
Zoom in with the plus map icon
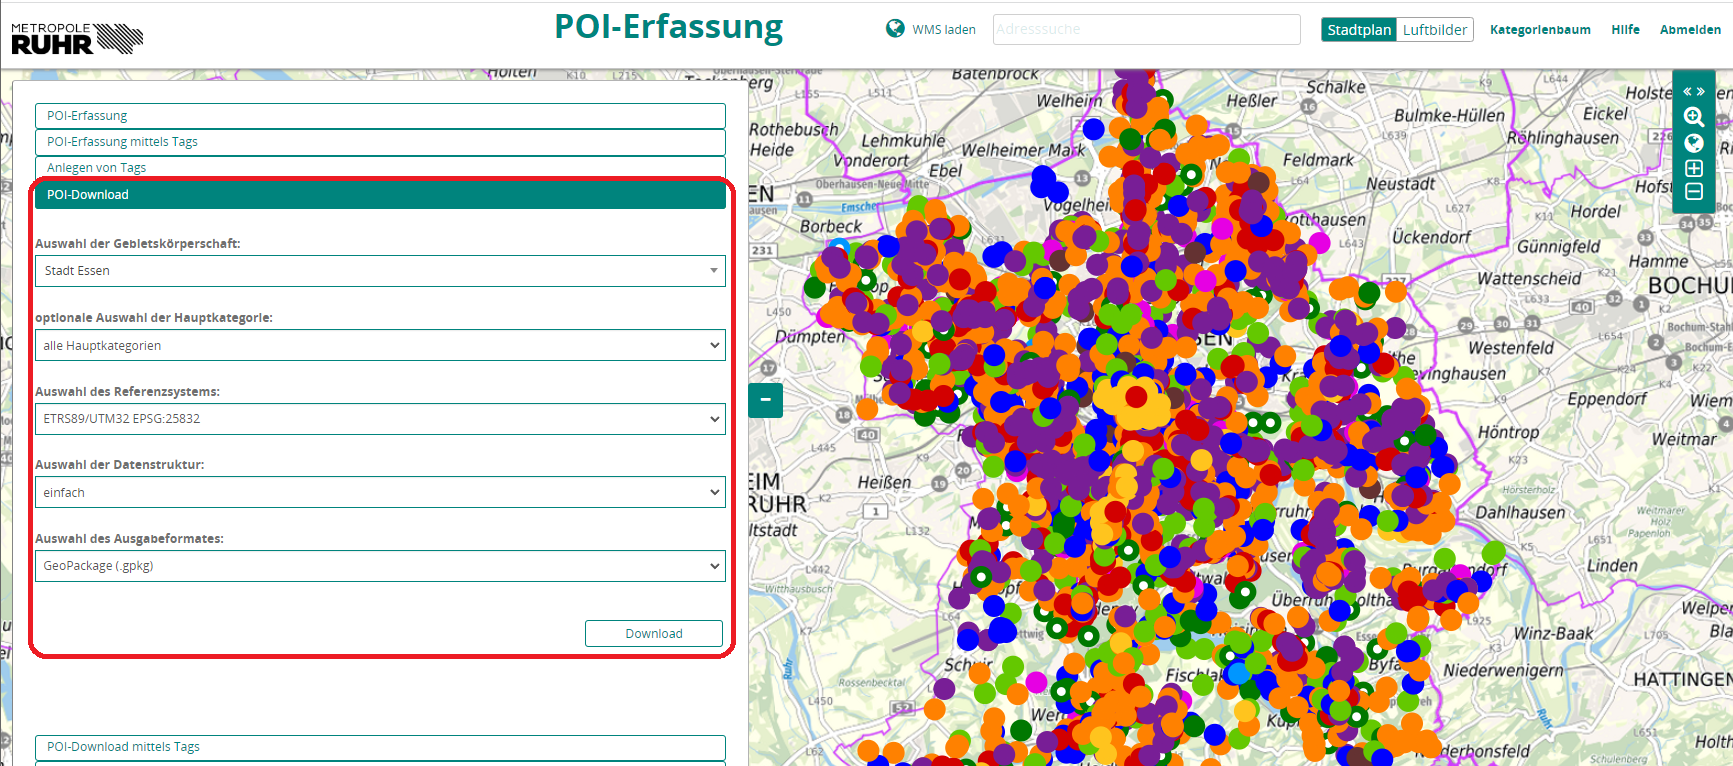coord(1694,168)
